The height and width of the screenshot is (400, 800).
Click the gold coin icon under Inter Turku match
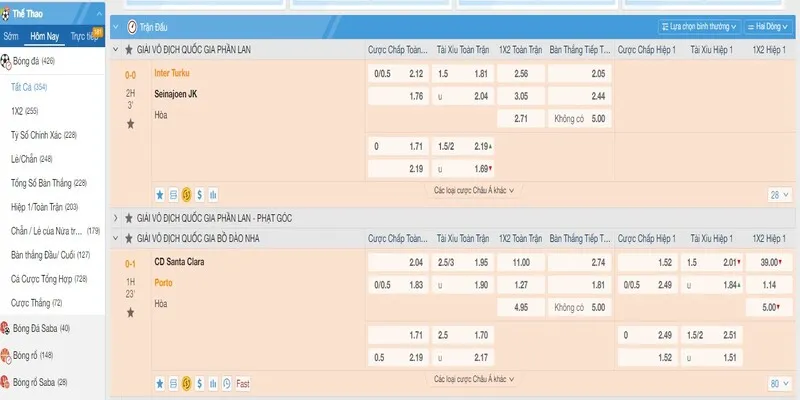coord(186,194)
